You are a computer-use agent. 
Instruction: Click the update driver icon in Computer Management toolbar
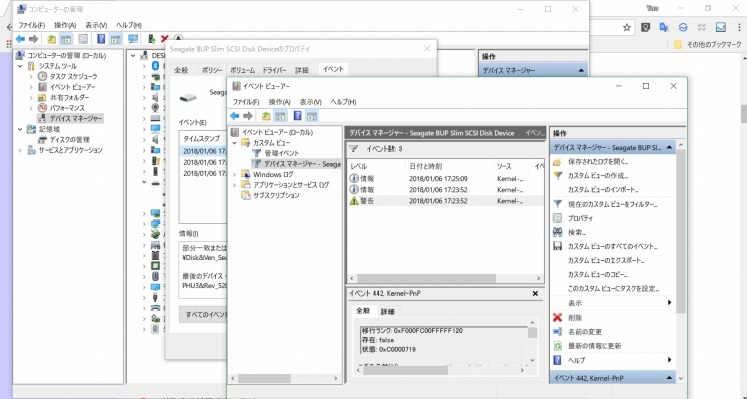pyautogui.click(x=151, y=39)
